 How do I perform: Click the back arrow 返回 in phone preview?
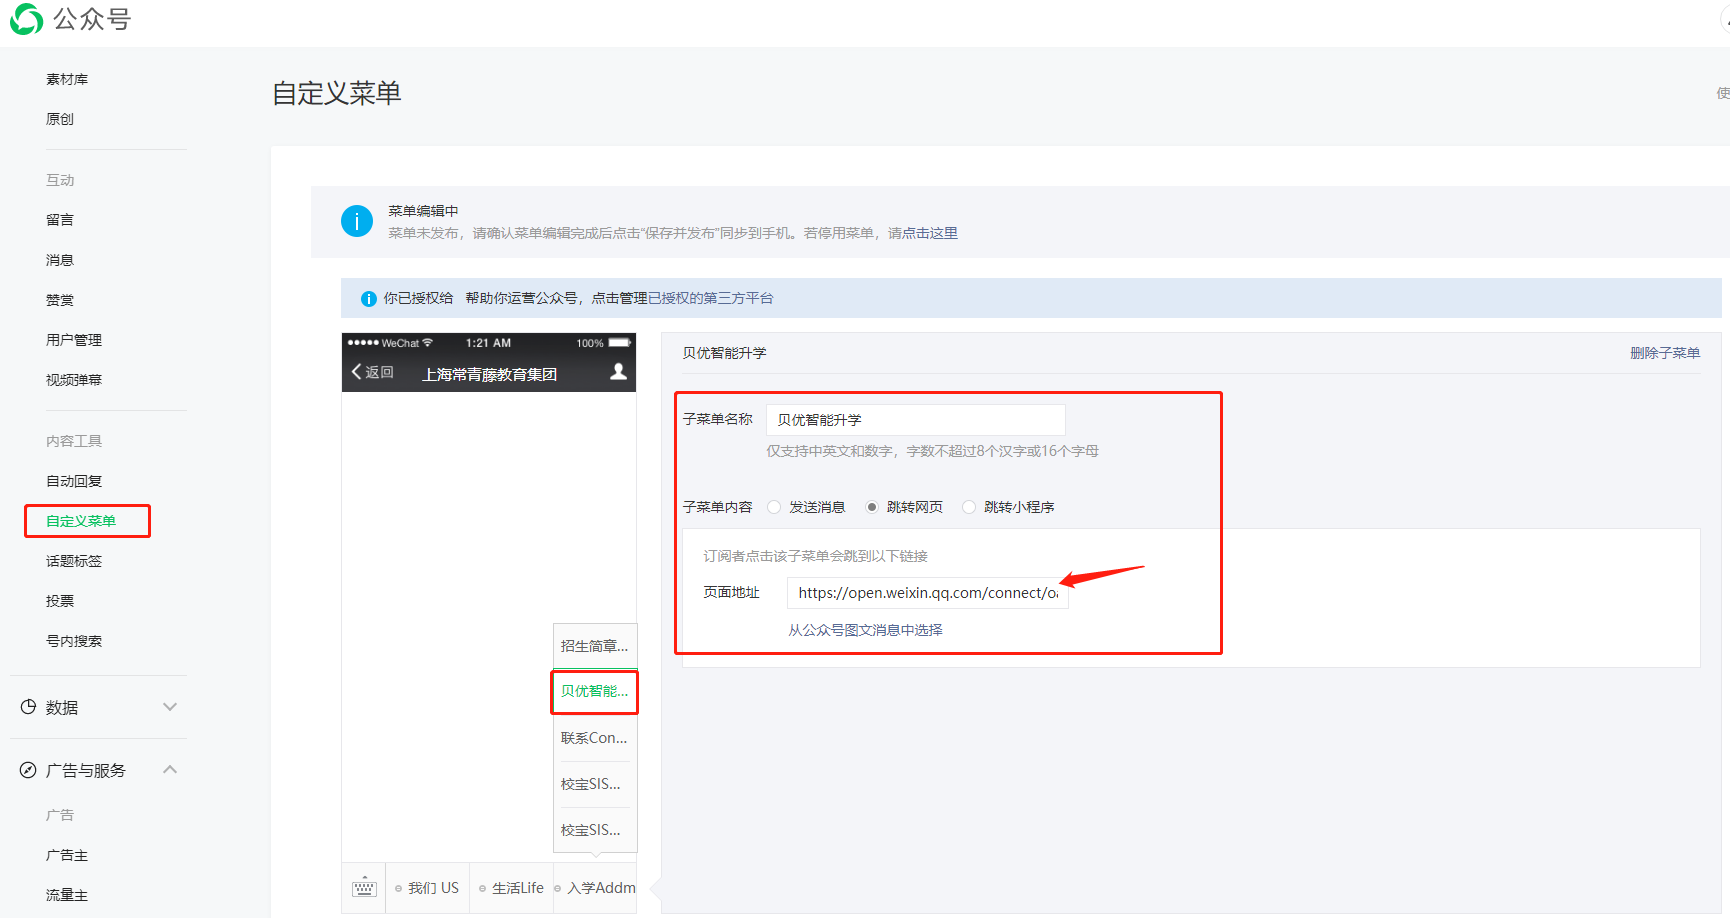point(372,372)
